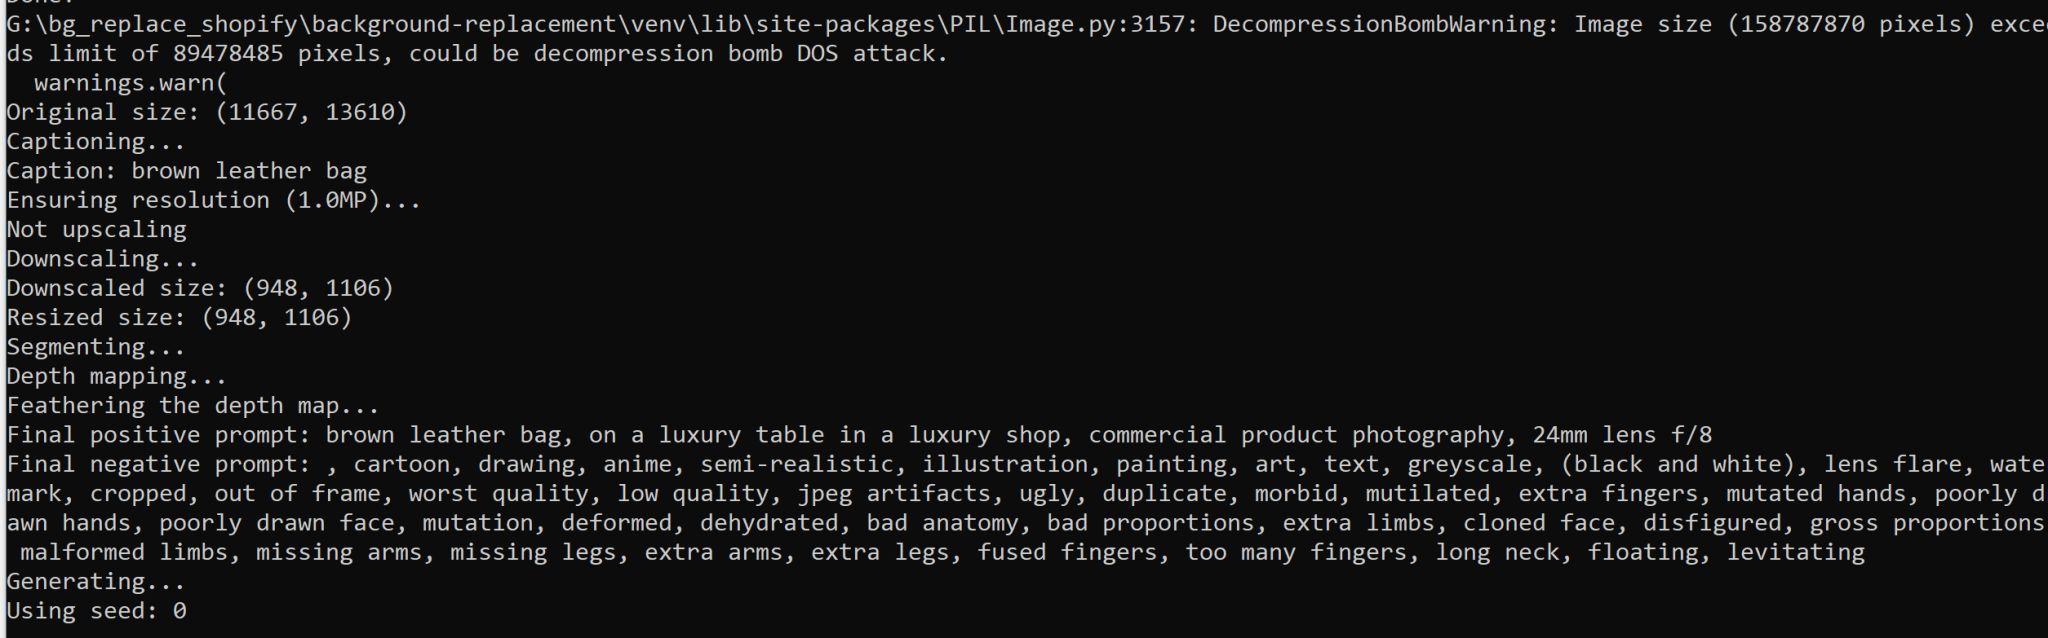The width and height of the screenshot is (2048, 638).
Task: Click the 'Feathering the depth map...' line
Action: tap(193, 406)
